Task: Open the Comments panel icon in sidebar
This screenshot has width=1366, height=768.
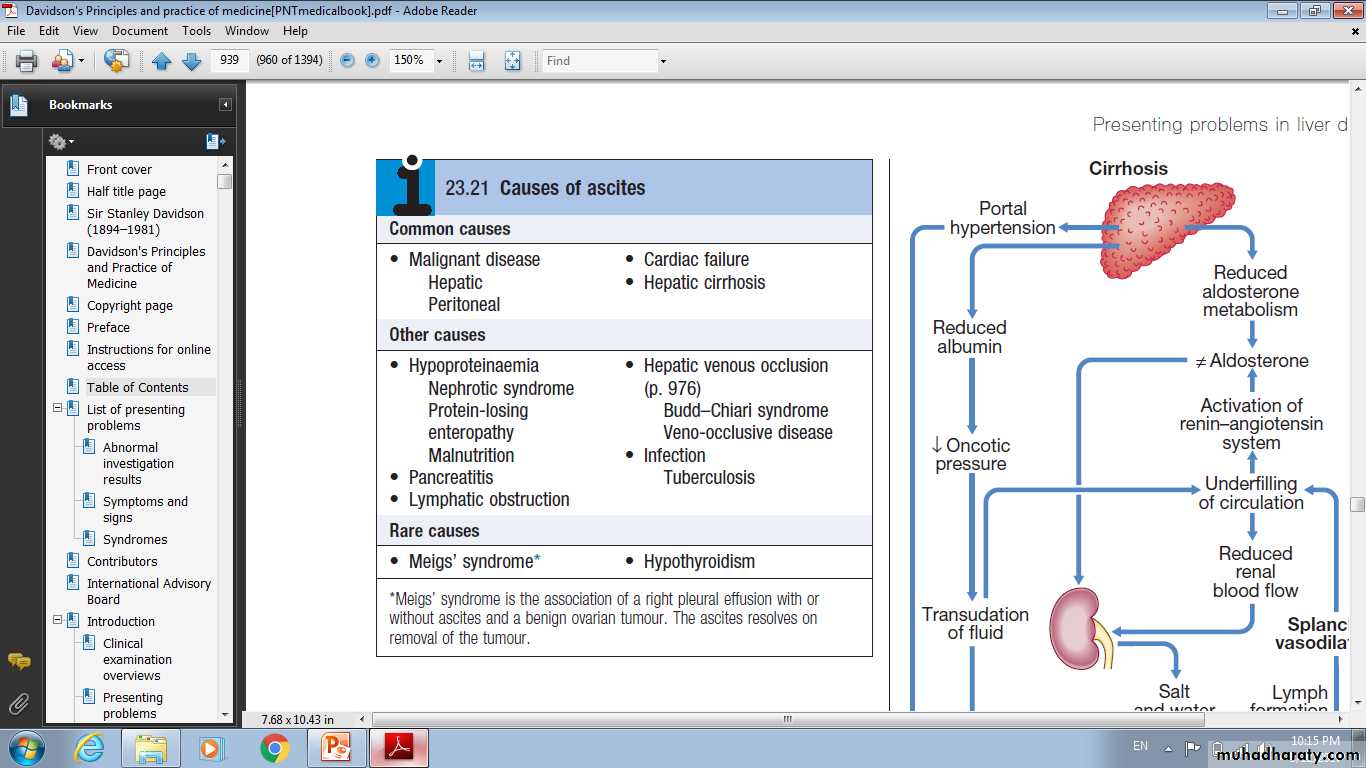Action: click(18, 662)
